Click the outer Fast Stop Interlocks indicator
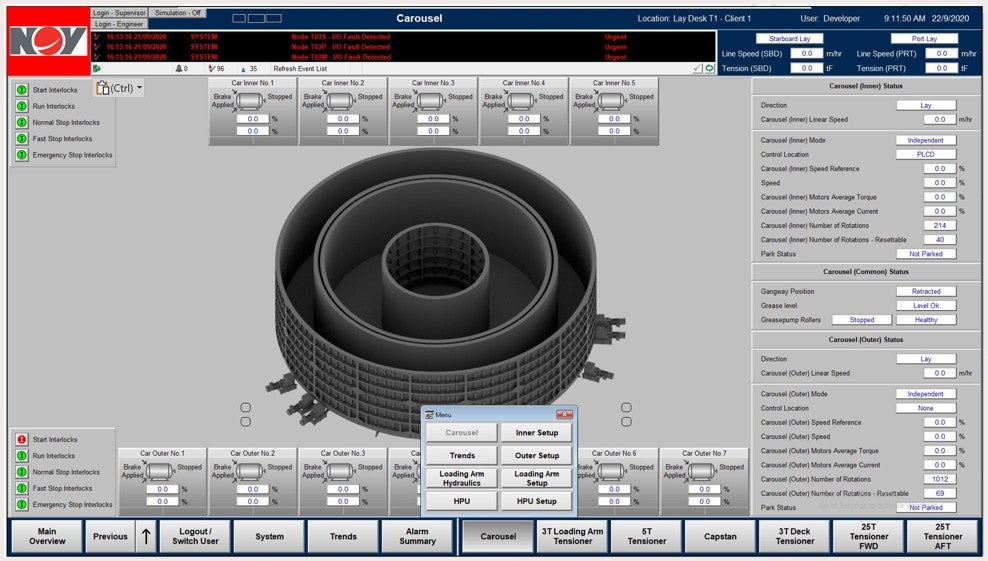 point(21,488)
